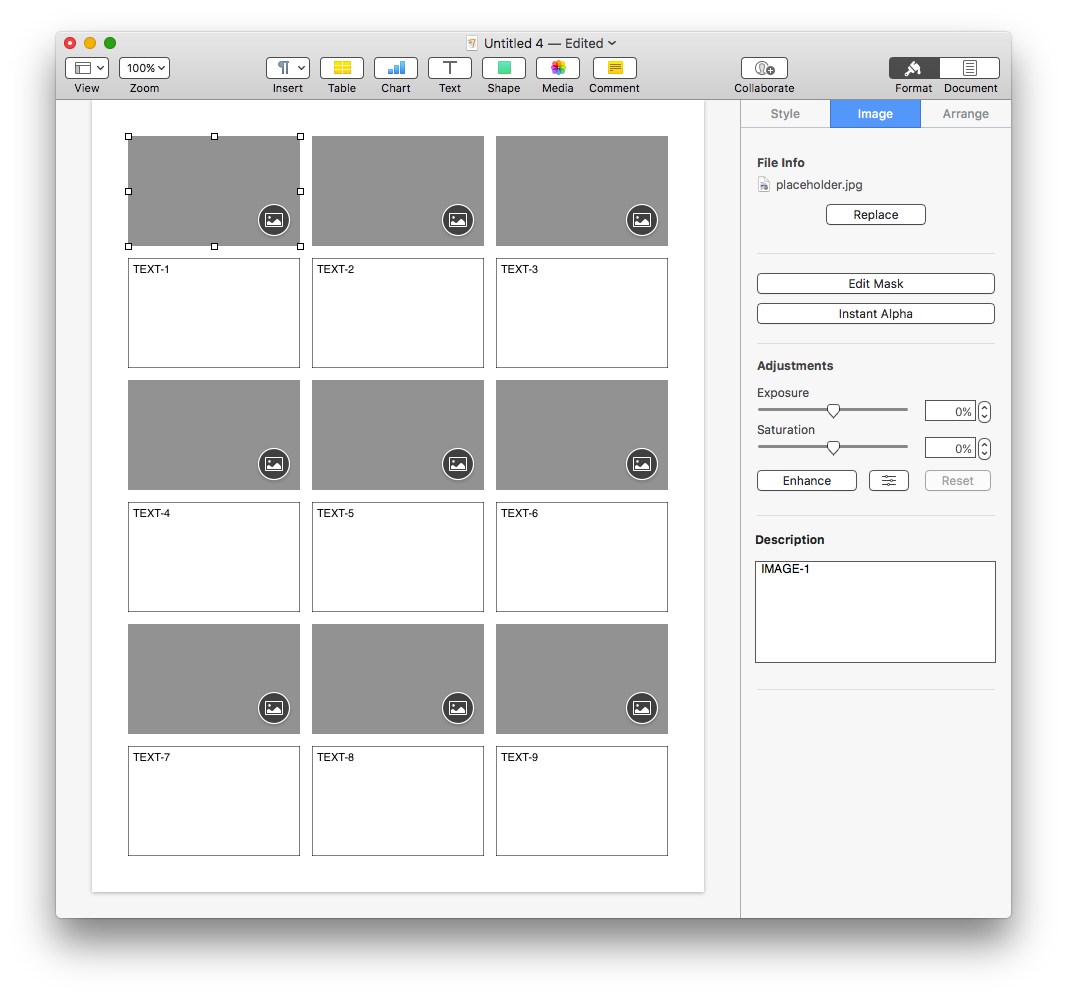Select the TEXT-7 text box
Viewport: 1067px width, 998px height.
point(214,801)
